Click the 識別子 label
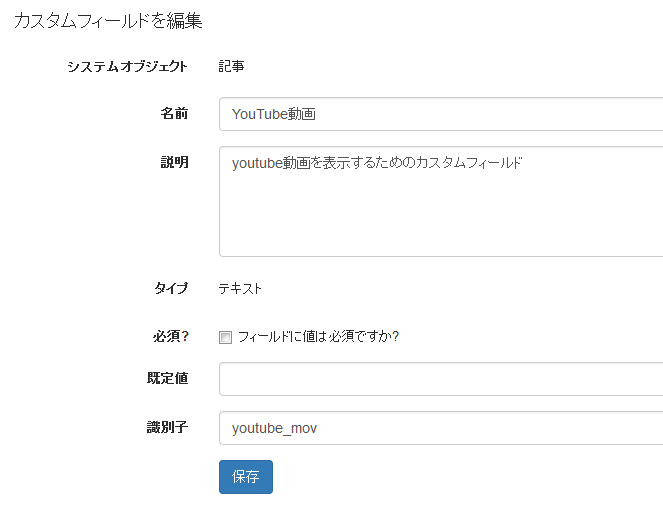 tap(167, 427)
